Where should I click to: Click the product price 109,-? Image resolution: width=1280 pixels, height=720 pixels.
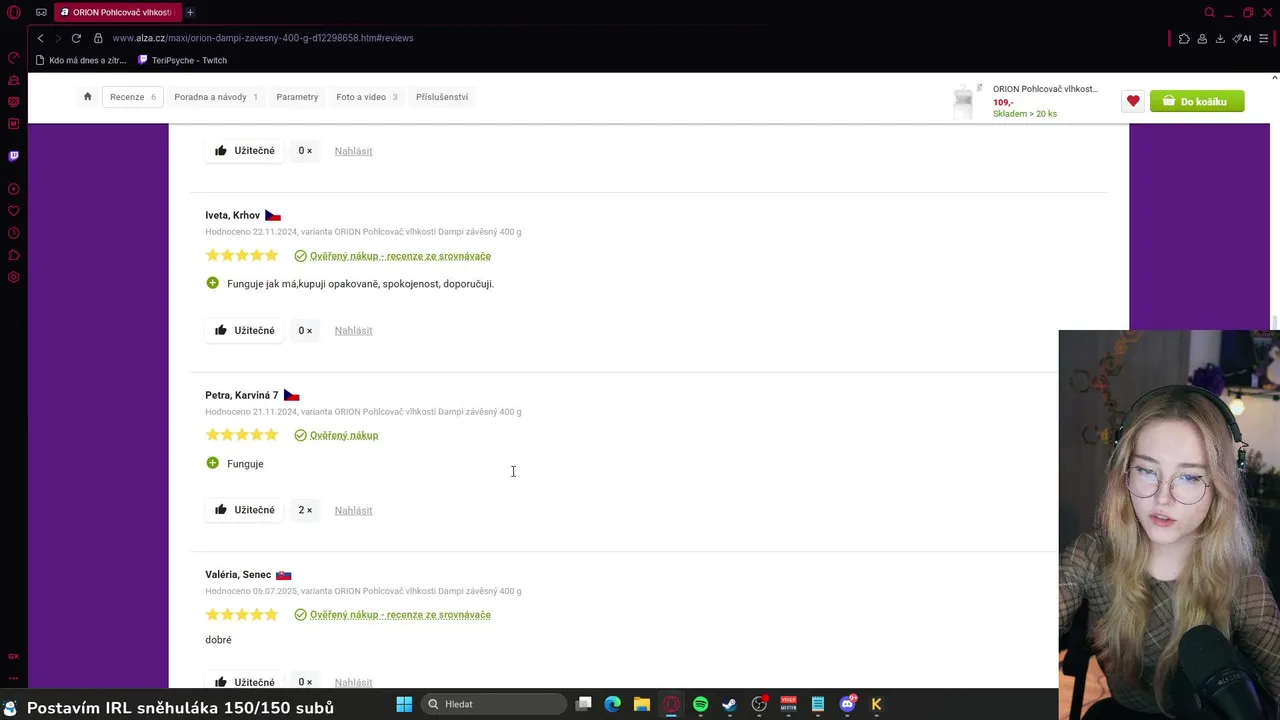(x=1003, y=102)
